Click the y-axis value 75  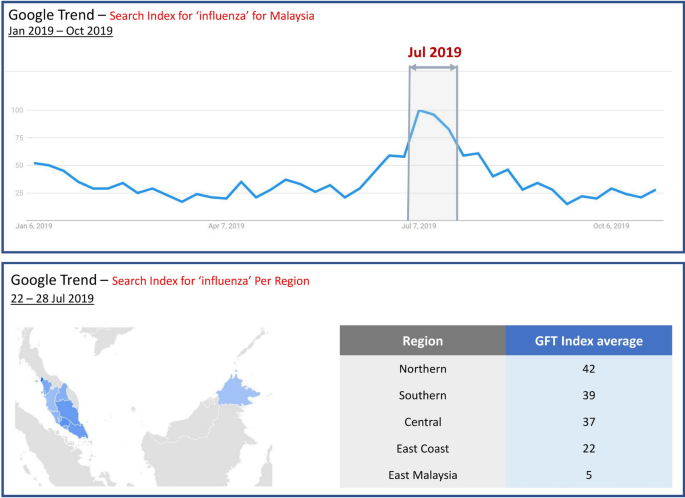pyautogui.click(x=19, y=138)
